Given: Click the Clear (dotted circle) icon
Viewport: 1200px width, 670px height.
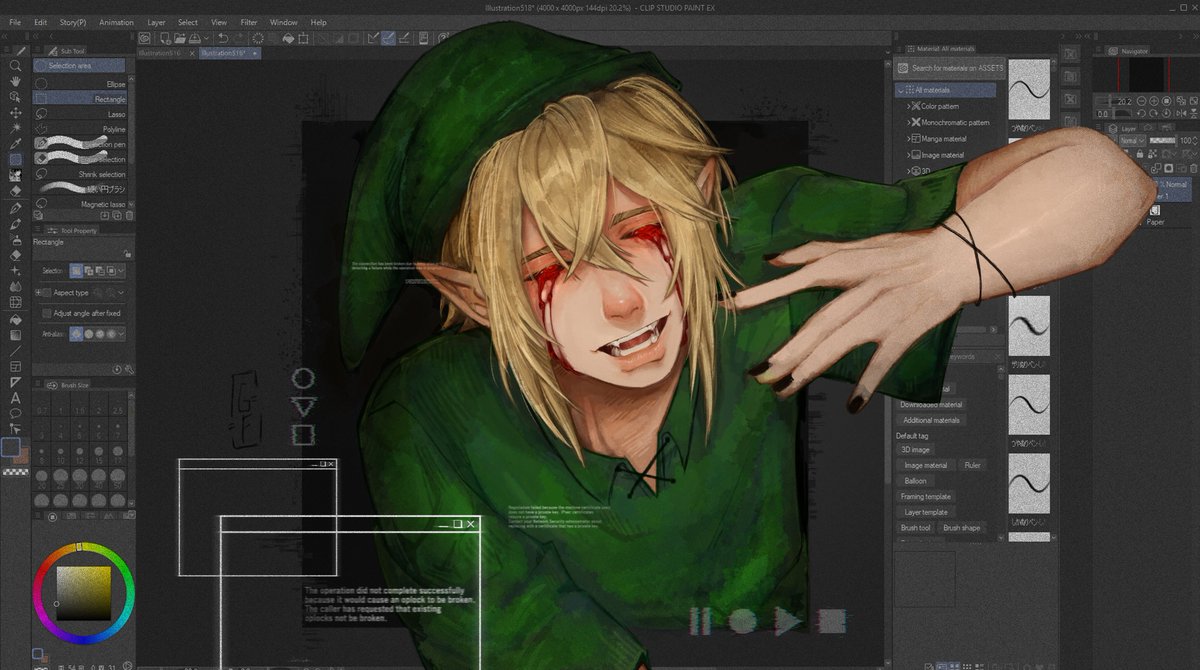Looking at the screenshot, I should (259, 39).
